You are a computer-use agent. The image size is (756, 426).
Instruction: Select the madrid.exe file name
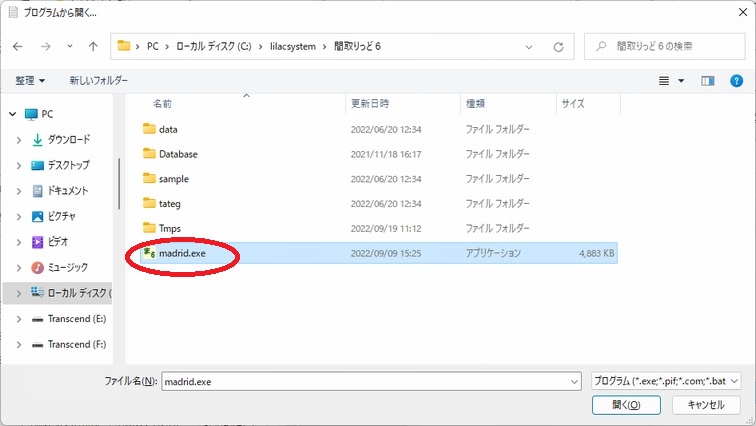point(182,253)
